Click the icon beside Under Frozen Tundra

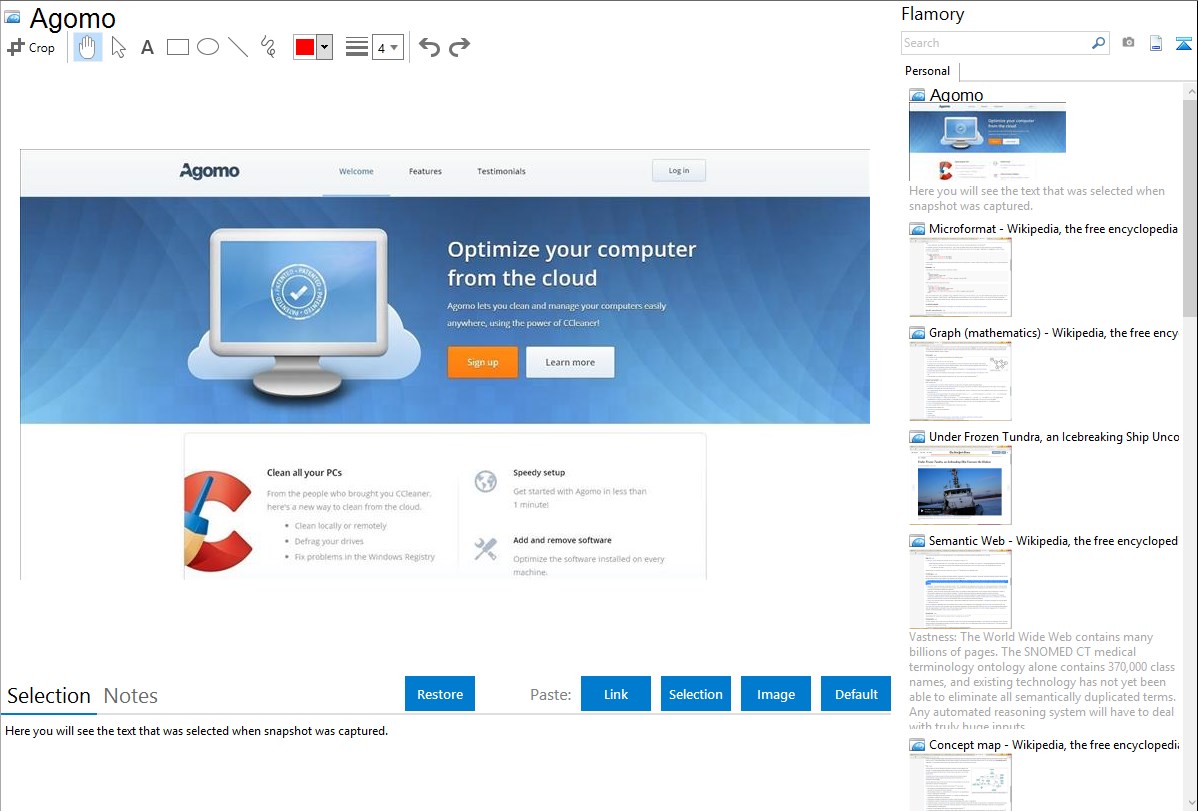[918, 437]
